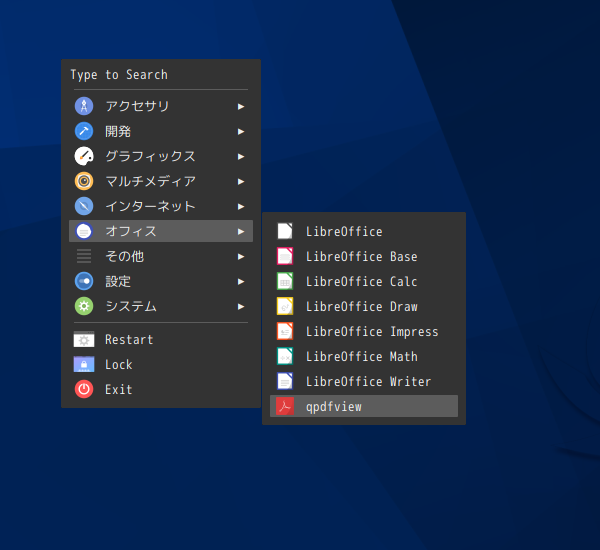This screenshot has height=550, width=600.
Task: Select the オフィス menu label
Action: click(x=131, y=231)
